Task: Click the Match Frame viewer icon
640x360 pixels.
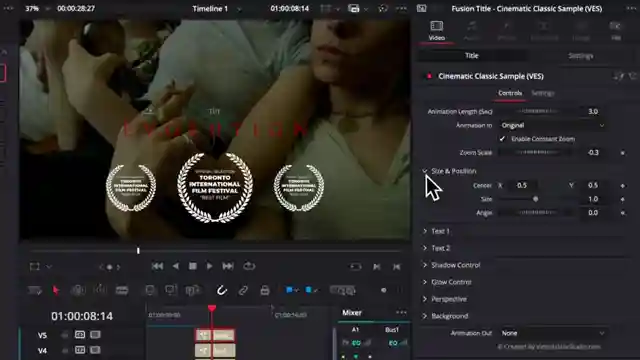Action: pyautogui.click(x=356, y=267)
